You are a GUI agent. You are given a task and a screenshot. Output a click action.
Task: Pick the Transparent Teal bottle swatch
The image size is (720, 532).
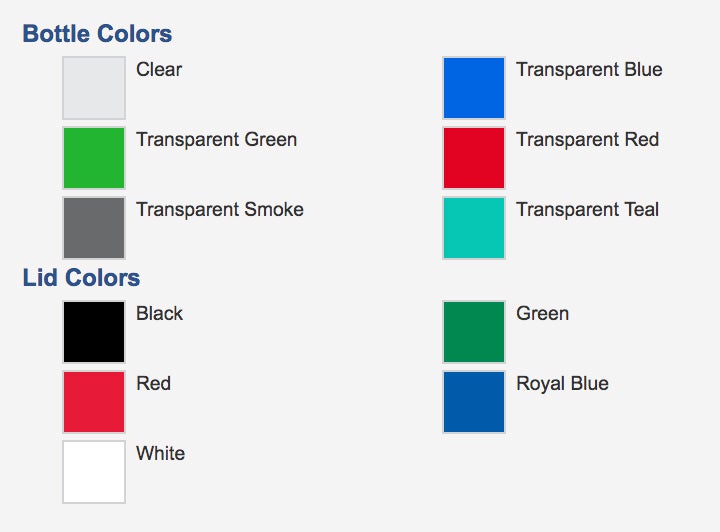pyautogui.click(x=474, y=228)
